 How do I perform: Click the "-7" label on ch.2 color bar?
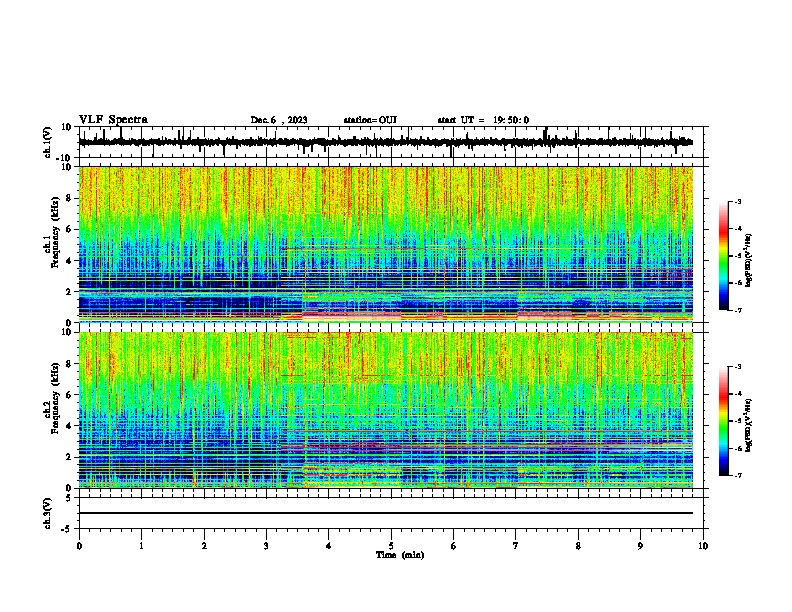tap(737, 475)
